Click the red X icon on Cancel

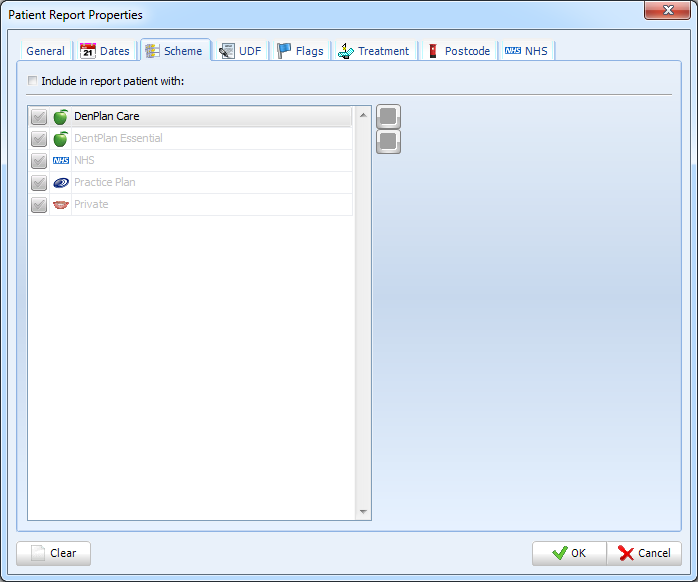[x=625, y=553]
